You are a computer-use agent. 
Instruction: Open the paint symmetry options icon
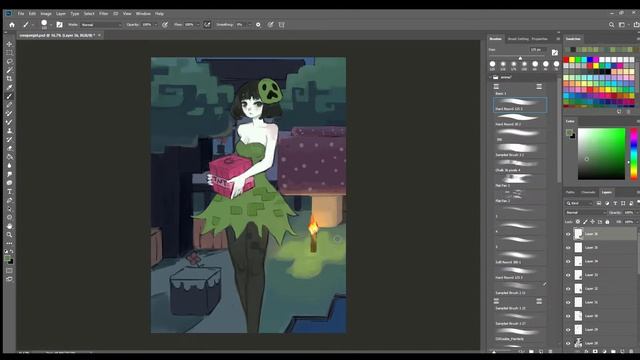pos(282,24)
